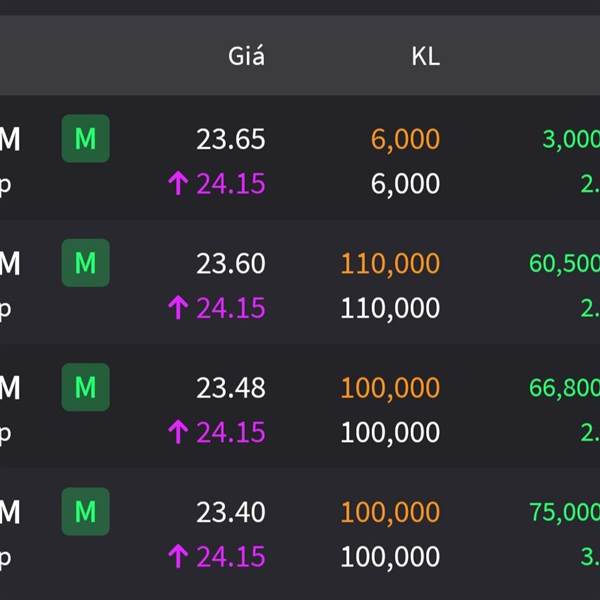Click the purple up arrow under price 23.40
This screenshot has width=600, height=600.
click(x=178, y=556)
